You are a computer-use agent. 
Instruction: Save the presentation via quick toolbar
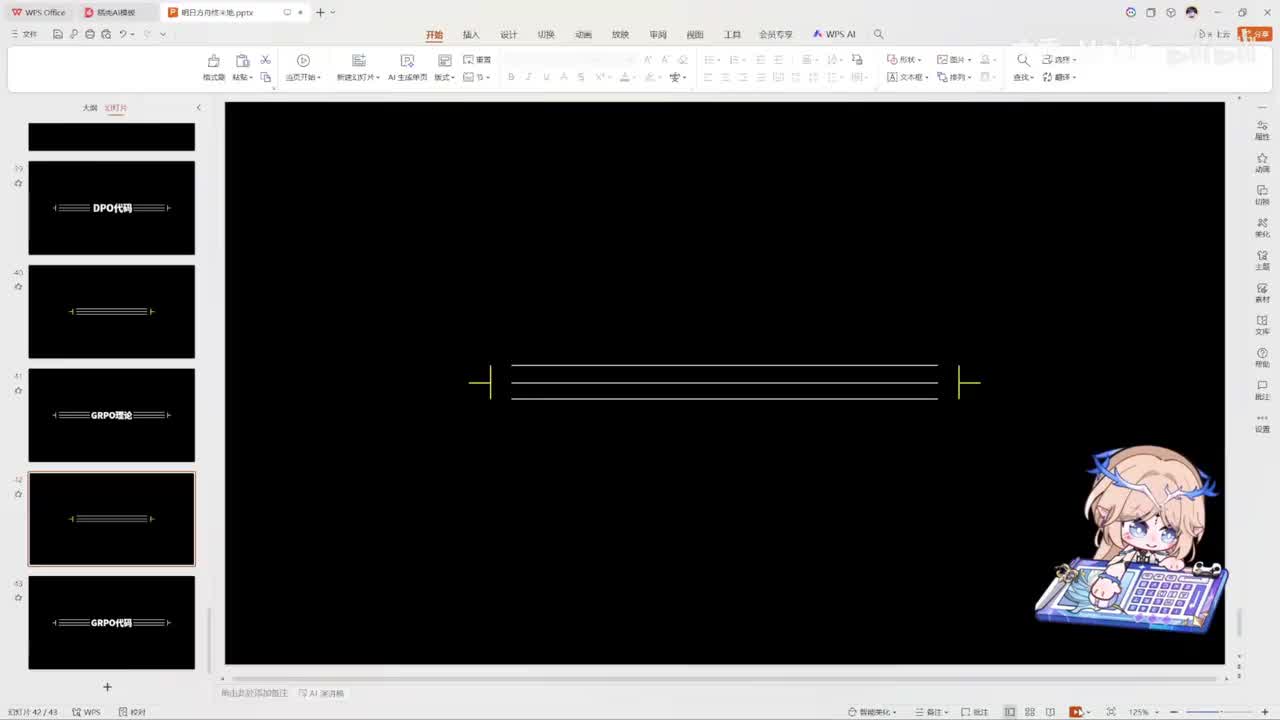(x=58, y=34)
